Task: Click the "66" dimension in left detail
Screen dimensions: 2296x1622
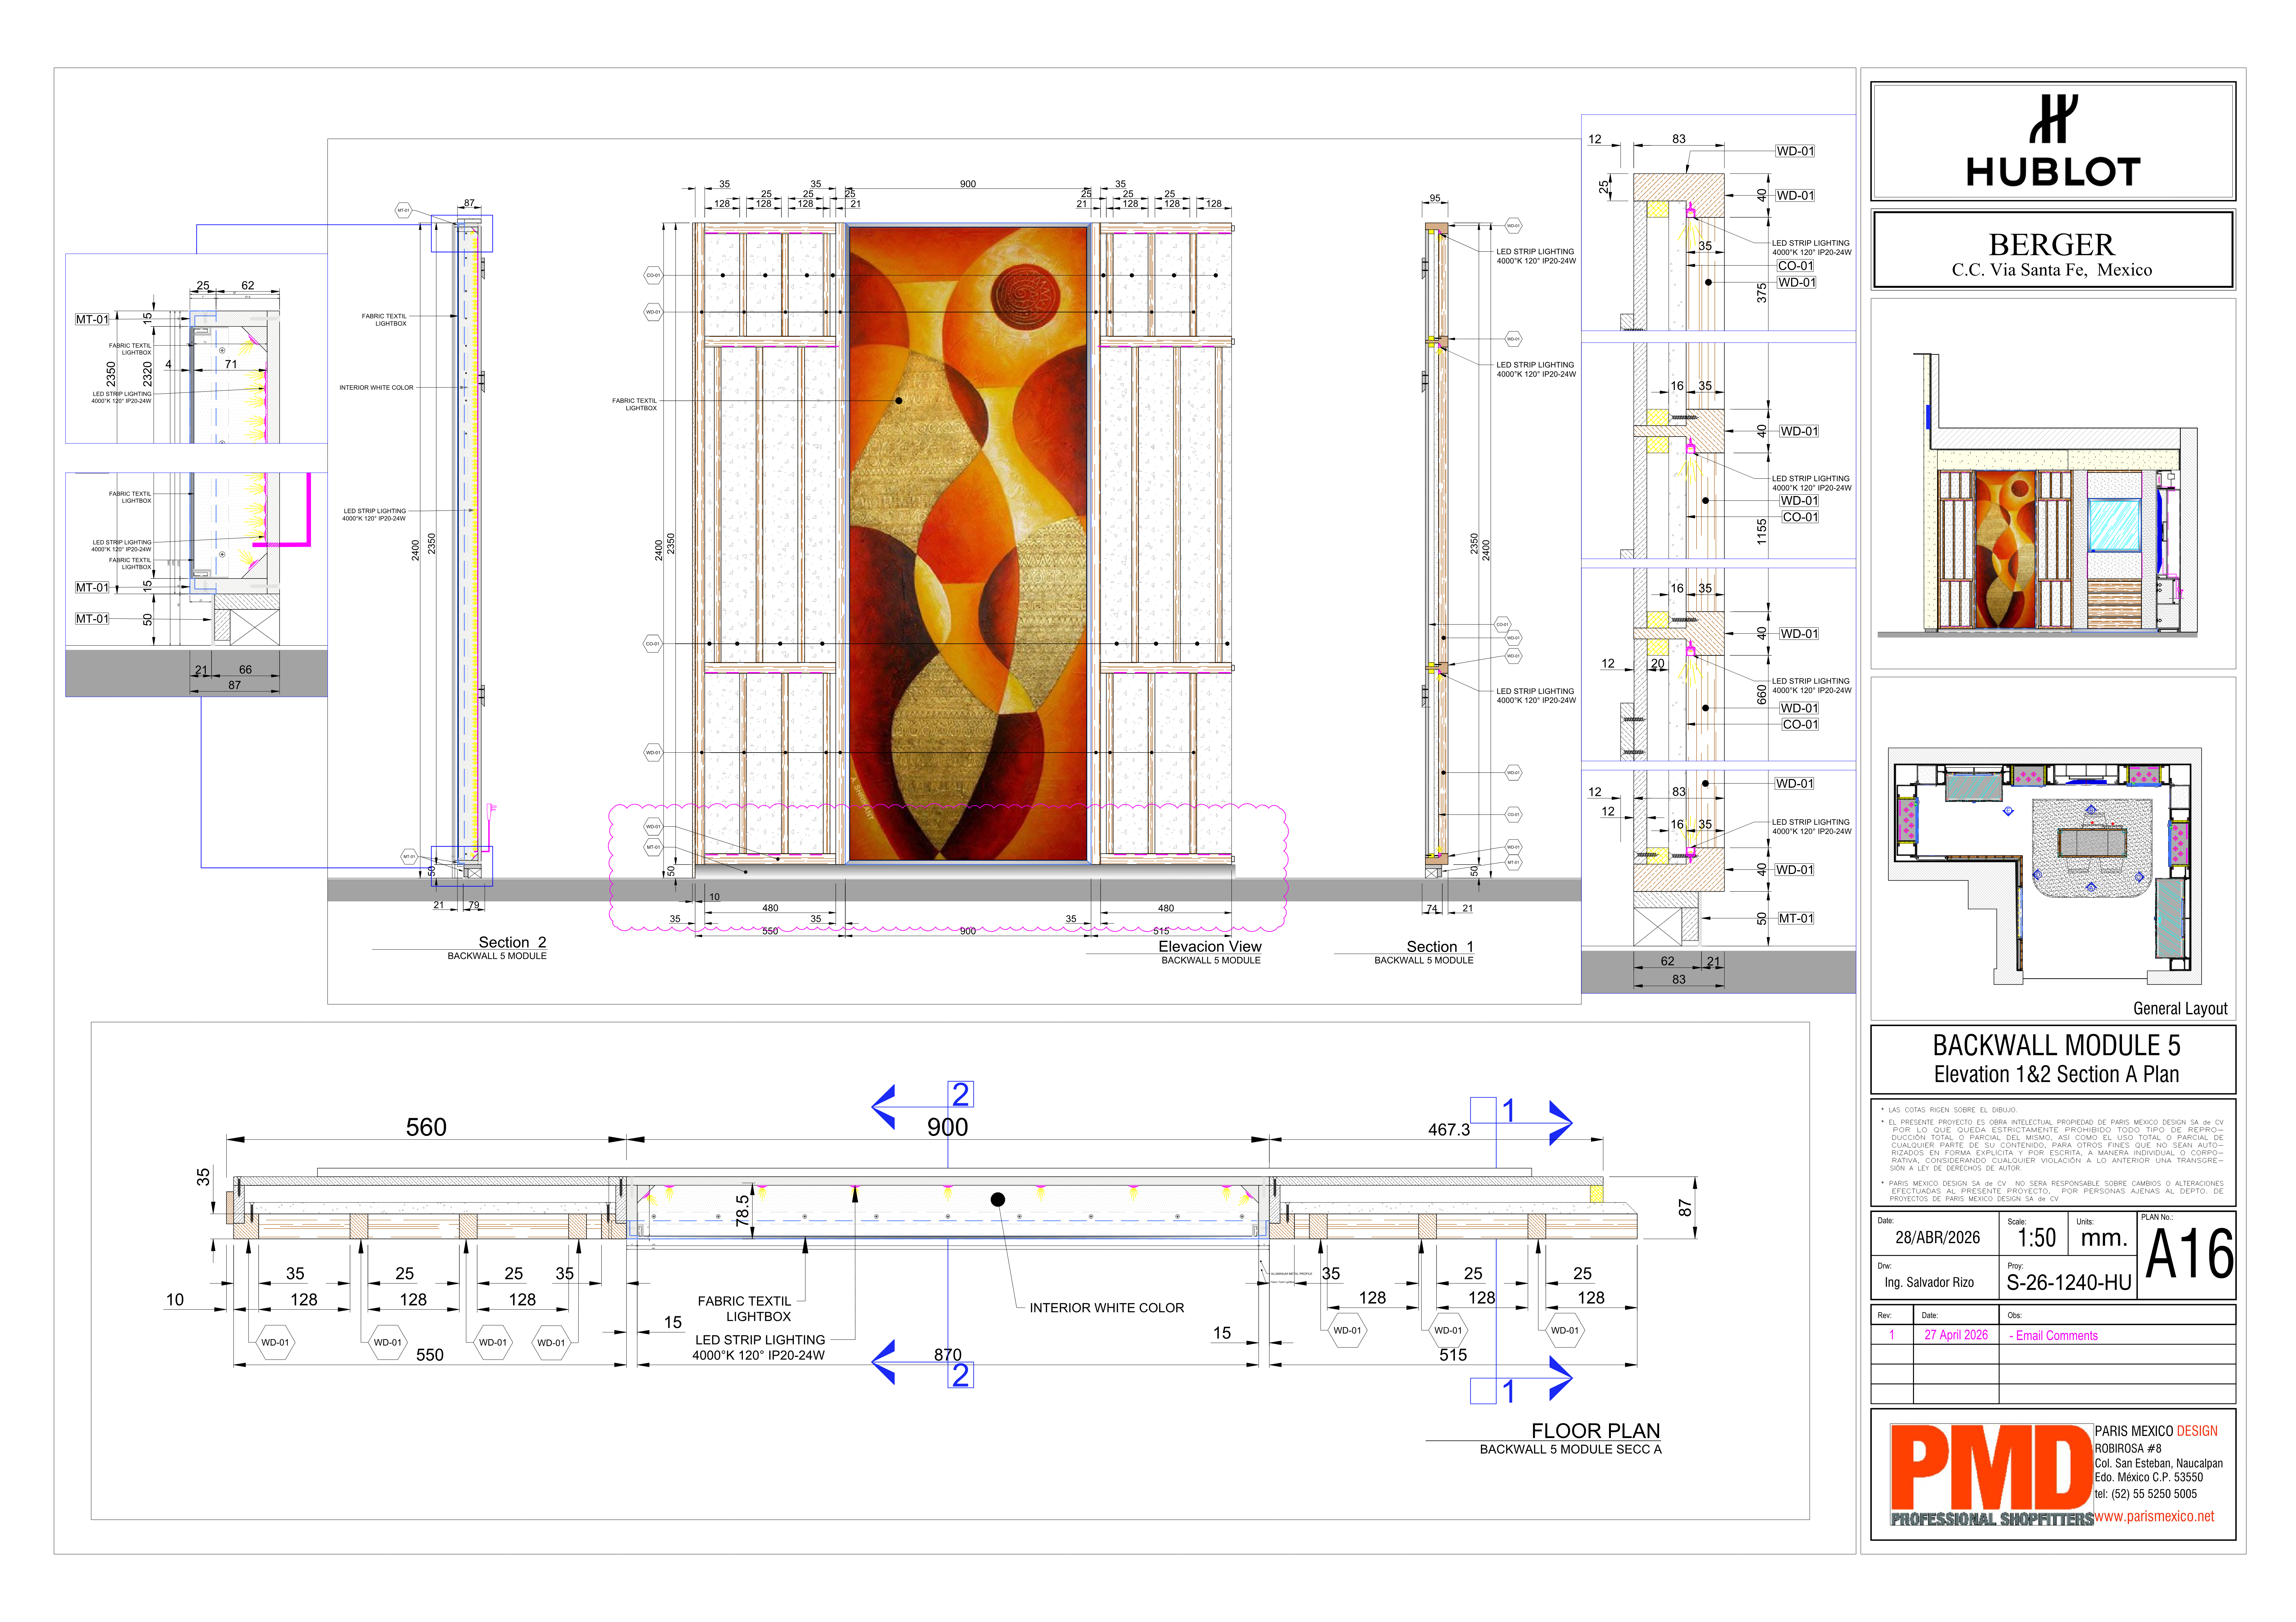Action: click(x=245, y=670)
